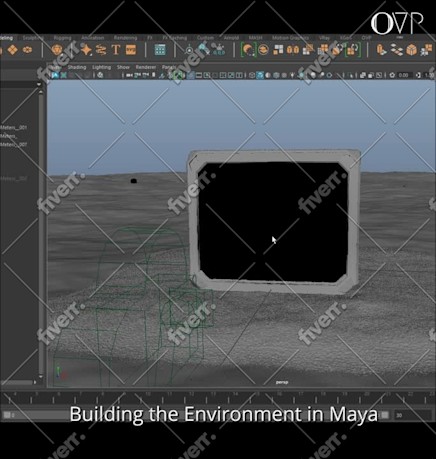The height and width of the screenshot is (459, 436).
Task: Open the FX Caching shelf tab
Action: [175, 38]
